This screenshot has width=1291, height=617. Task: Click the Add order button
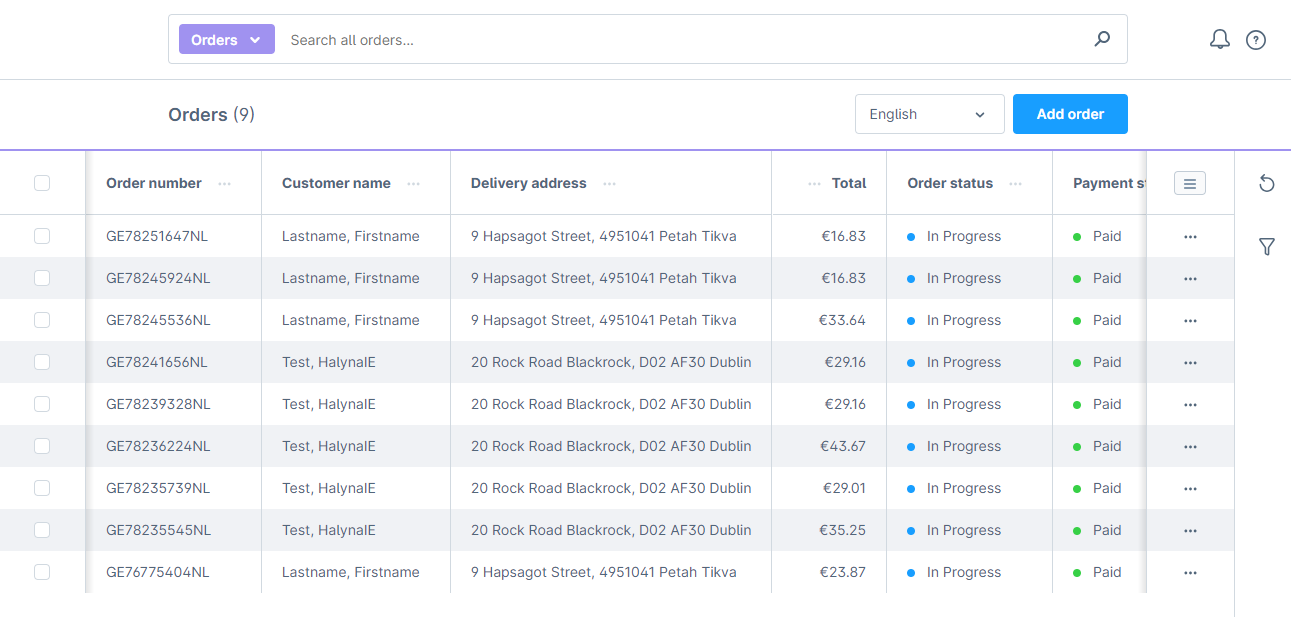coord(1070,113)
